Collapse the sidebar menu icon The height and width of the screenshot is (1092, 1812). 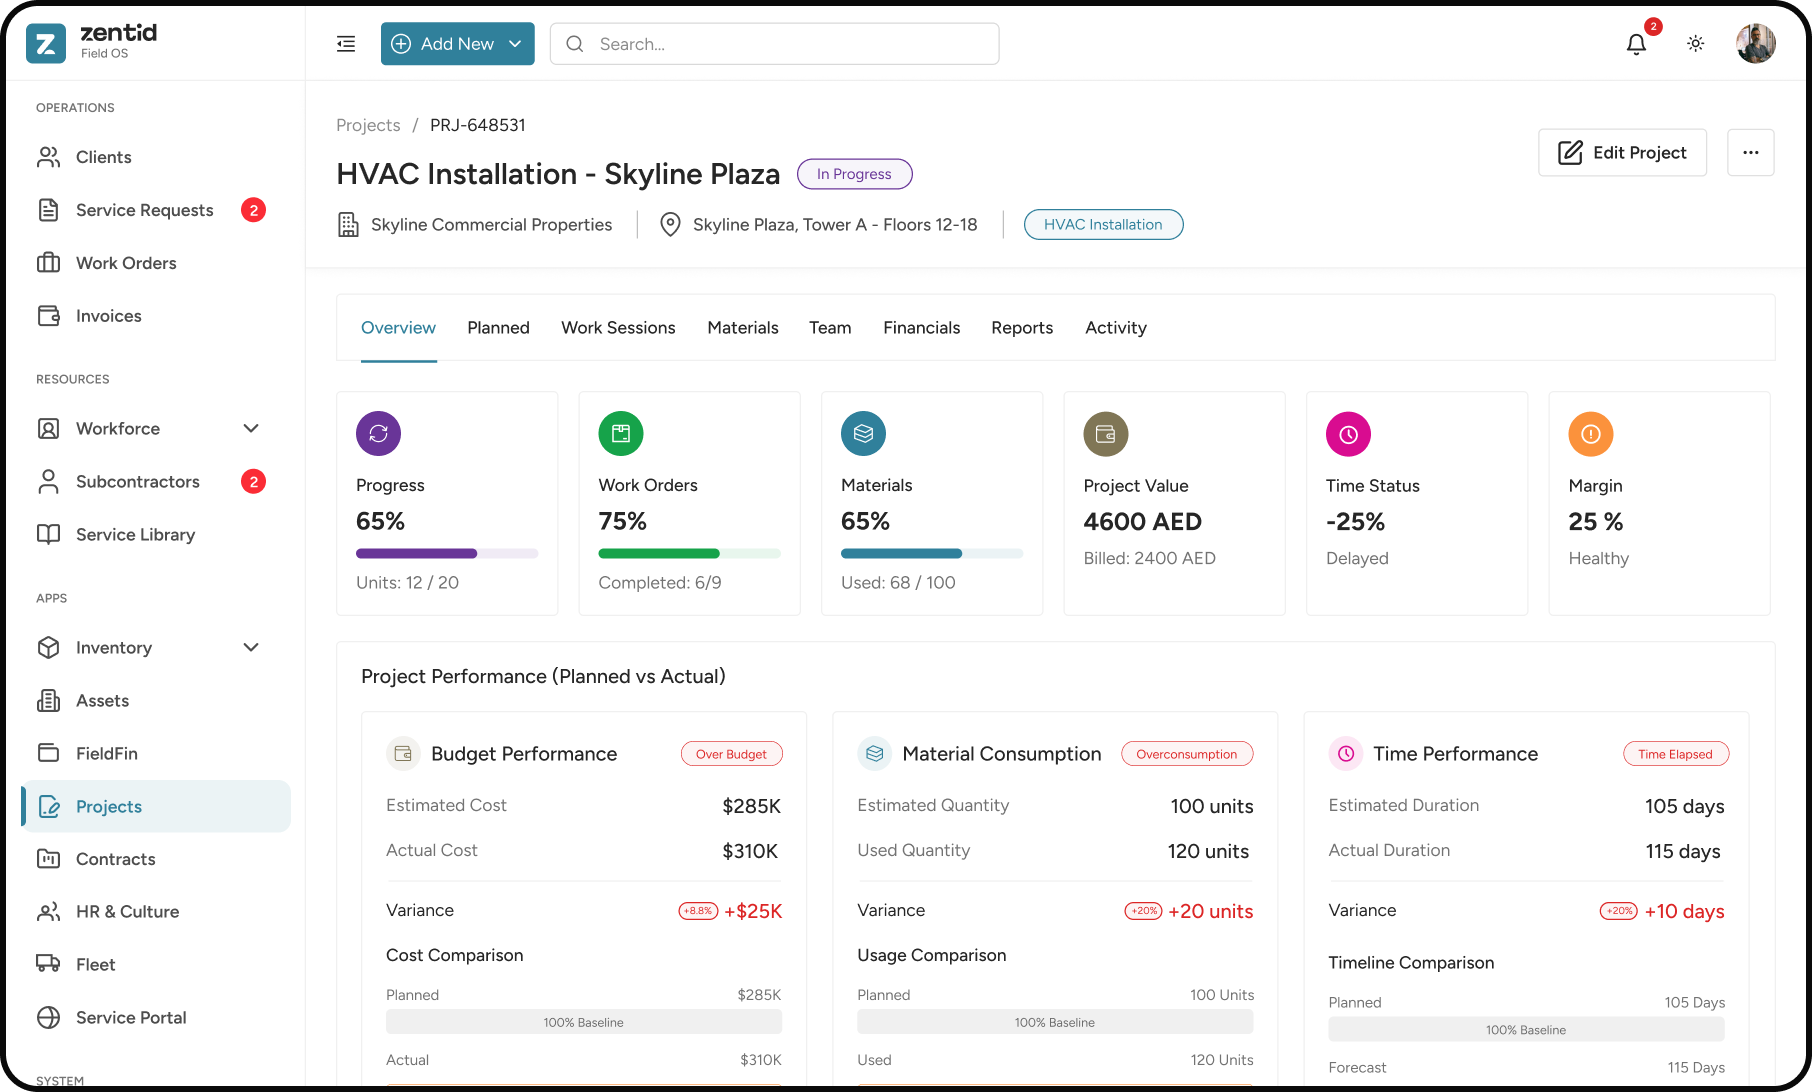point(346,44)
